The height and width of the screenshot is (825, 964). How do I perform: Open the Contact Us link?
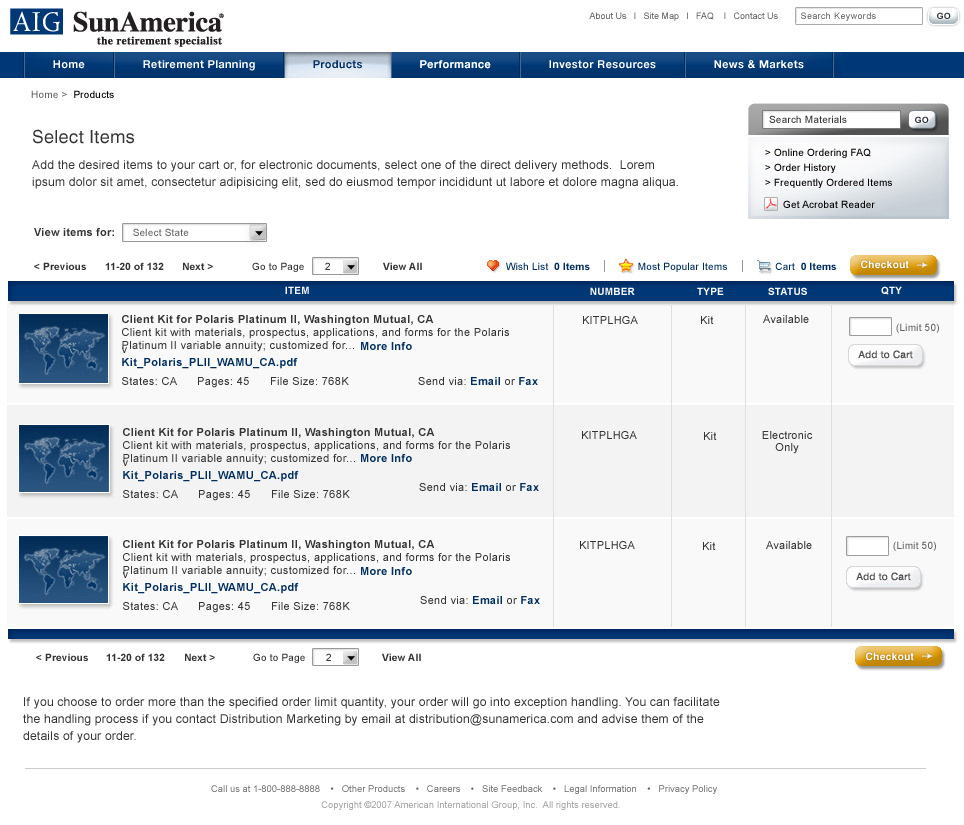click(x=756, y=16)
